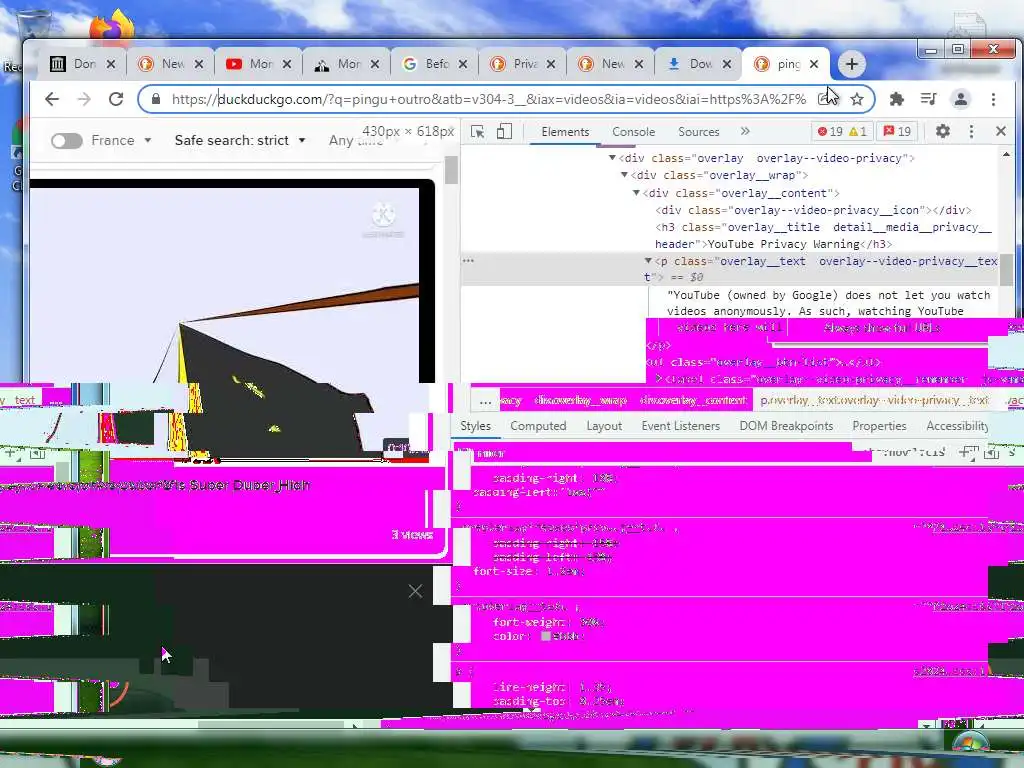View site info via the padlock icon
The image size is (1024, 768).
point(155,99)
